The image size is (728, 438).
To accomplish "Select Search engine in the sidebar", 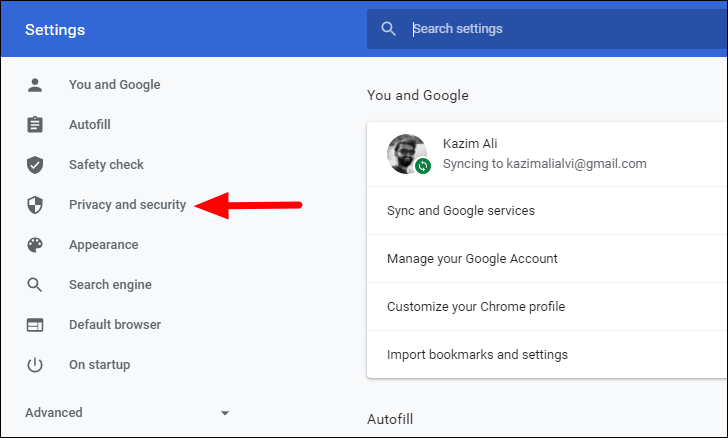I will (x=110, y=285).
